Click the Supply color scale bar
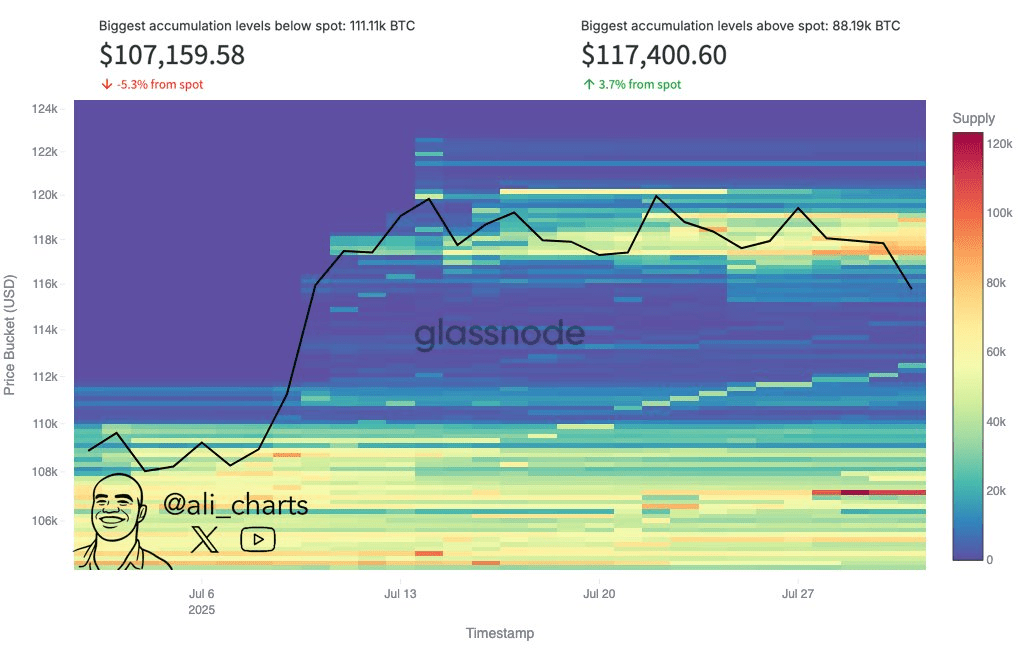This screenshot has height=650, width=1018. [x=967, y=346]
